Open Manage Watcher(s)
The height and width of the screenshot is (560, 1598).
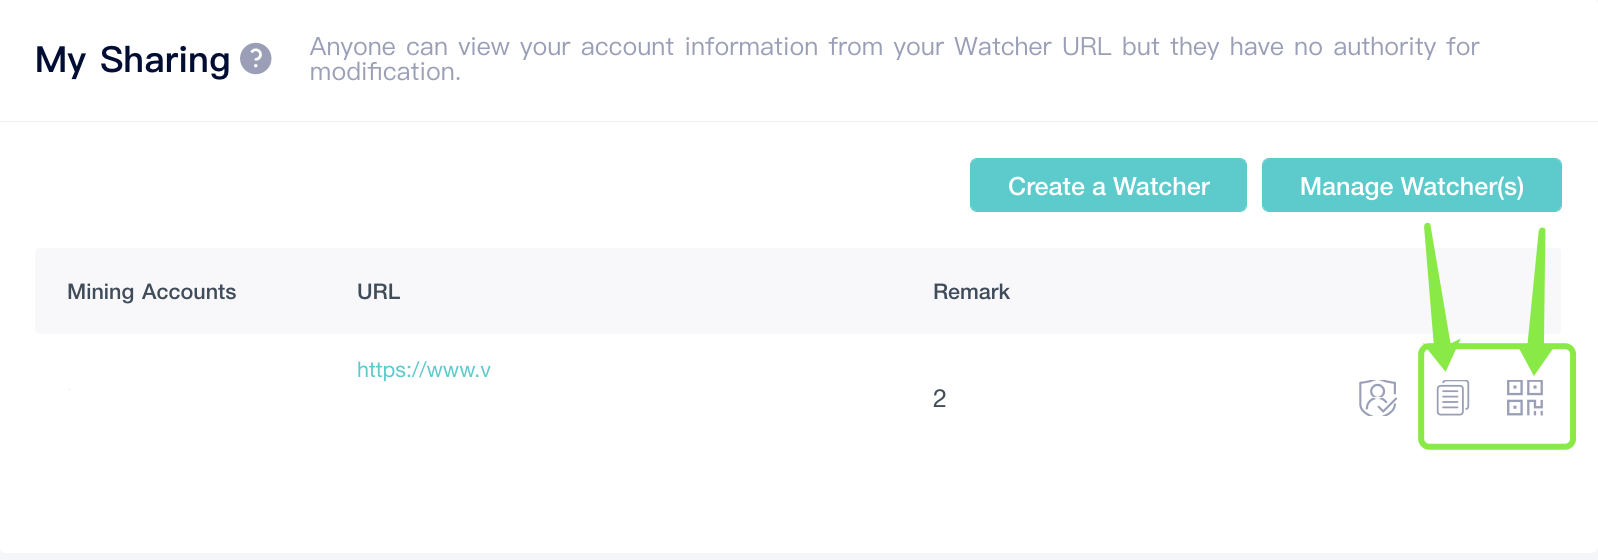tap(1411, 186)
